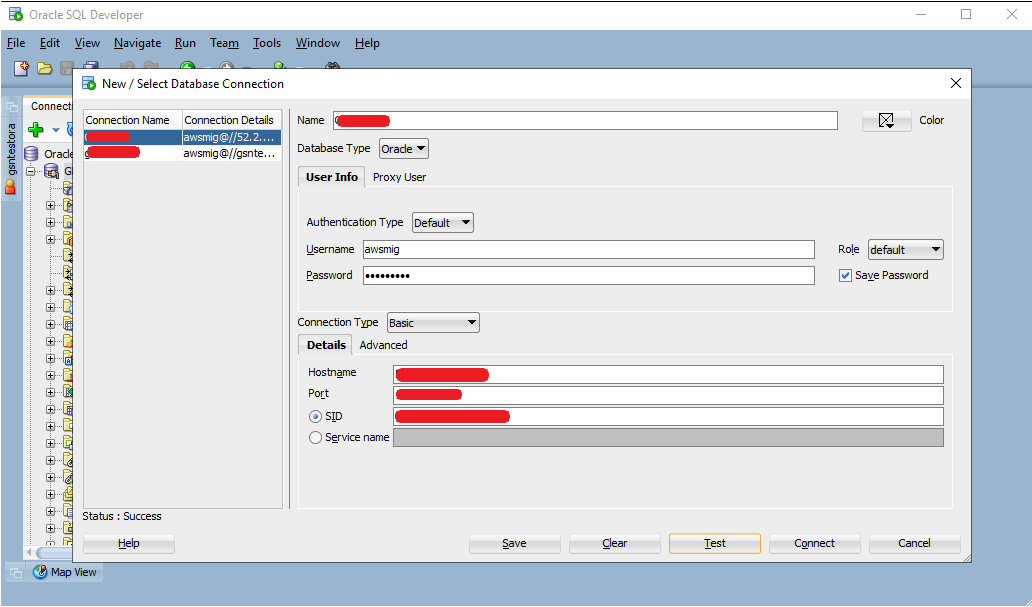Viewport: 1032px width, 607px height.
Task: Click into the Hostname field
Action: (x=668, y=375)
